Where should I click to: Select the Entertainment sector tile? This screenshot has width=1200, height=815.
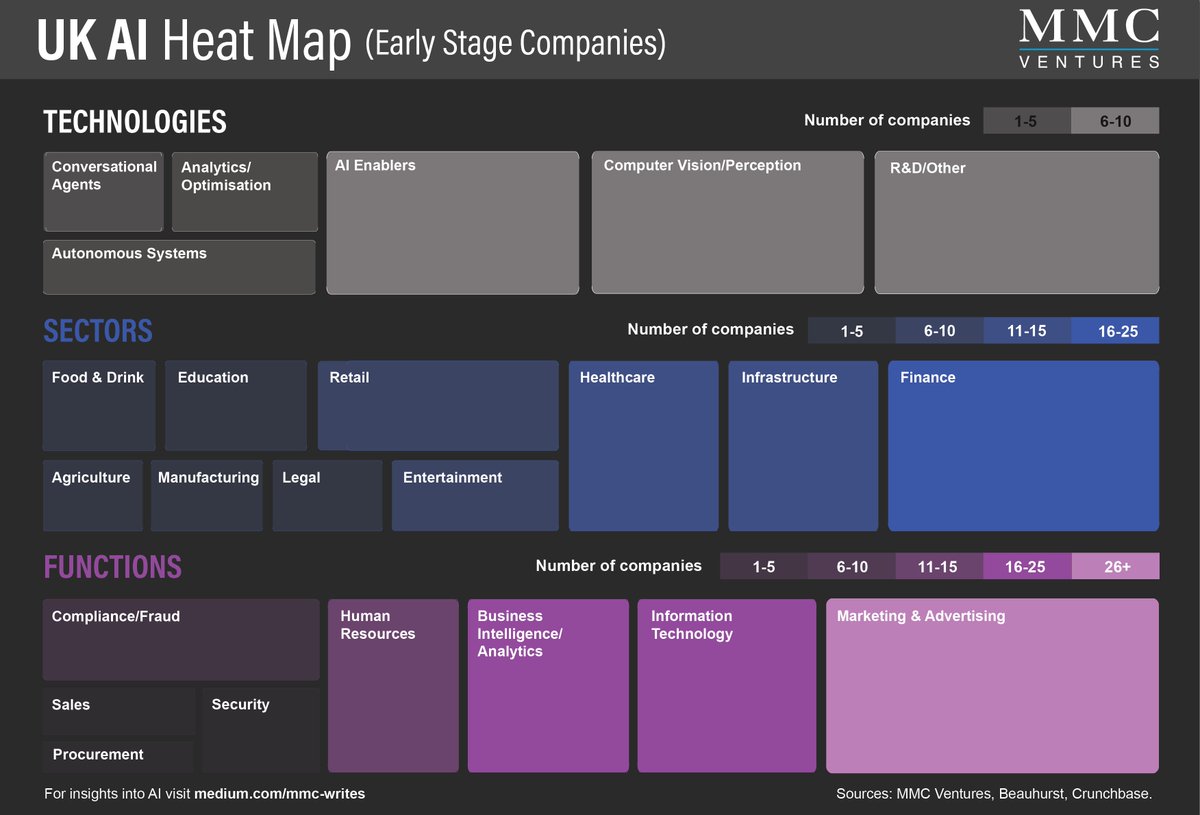pos(474,495)
